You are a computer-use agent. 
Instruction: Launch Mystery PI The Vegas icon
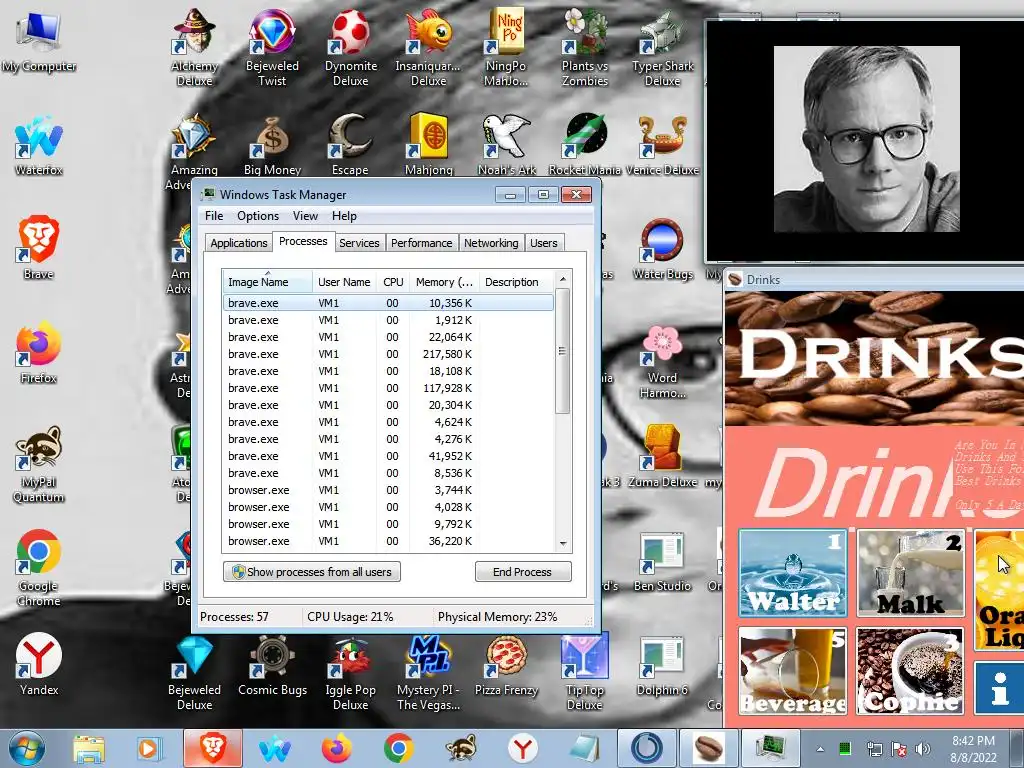[428, 674]
